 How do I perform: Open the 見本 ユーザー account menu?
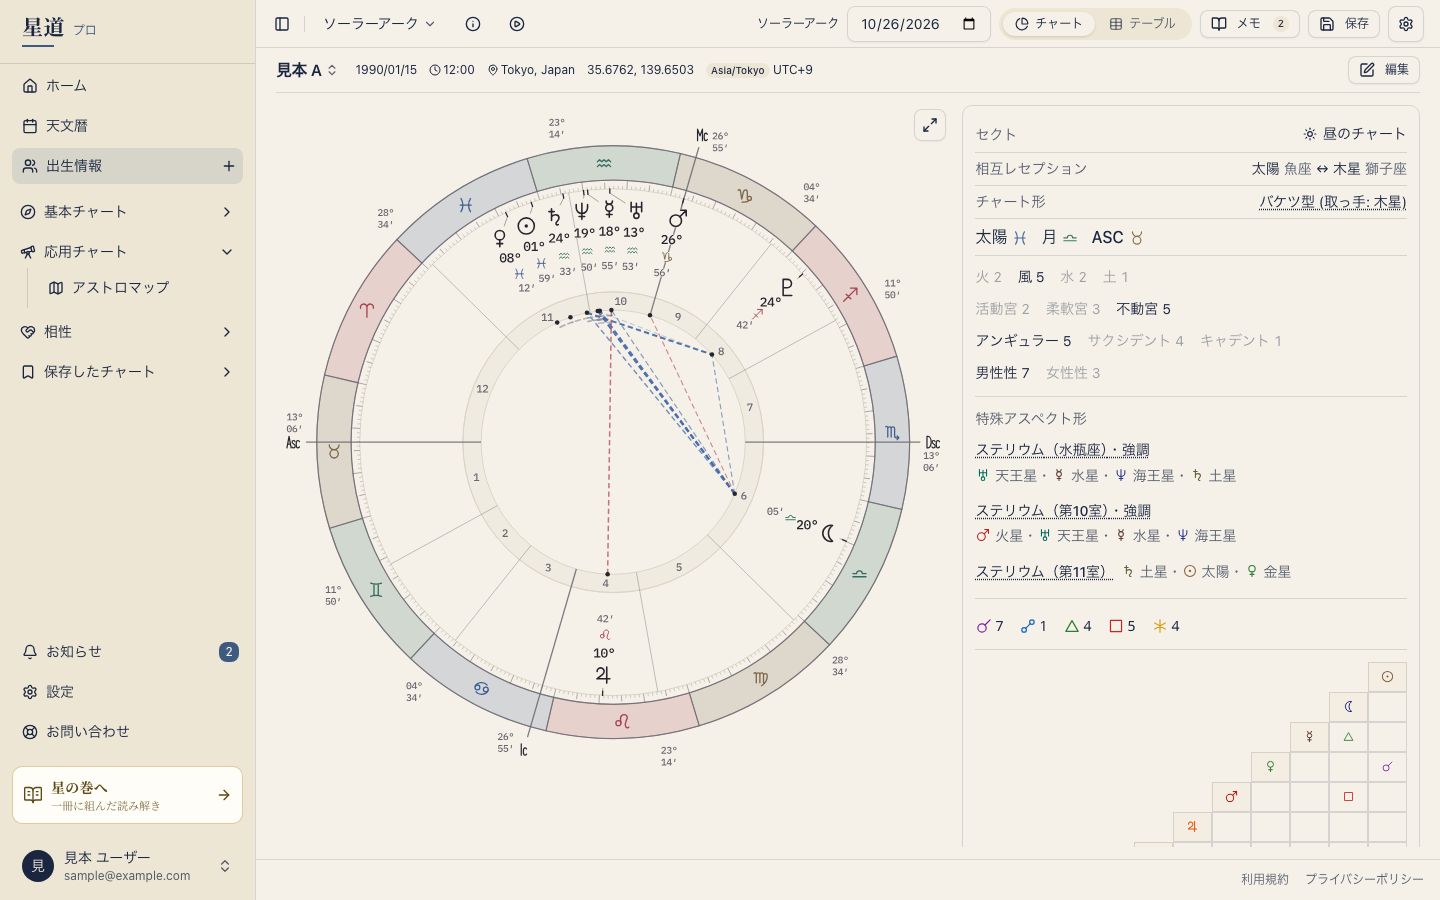point(127,866)
